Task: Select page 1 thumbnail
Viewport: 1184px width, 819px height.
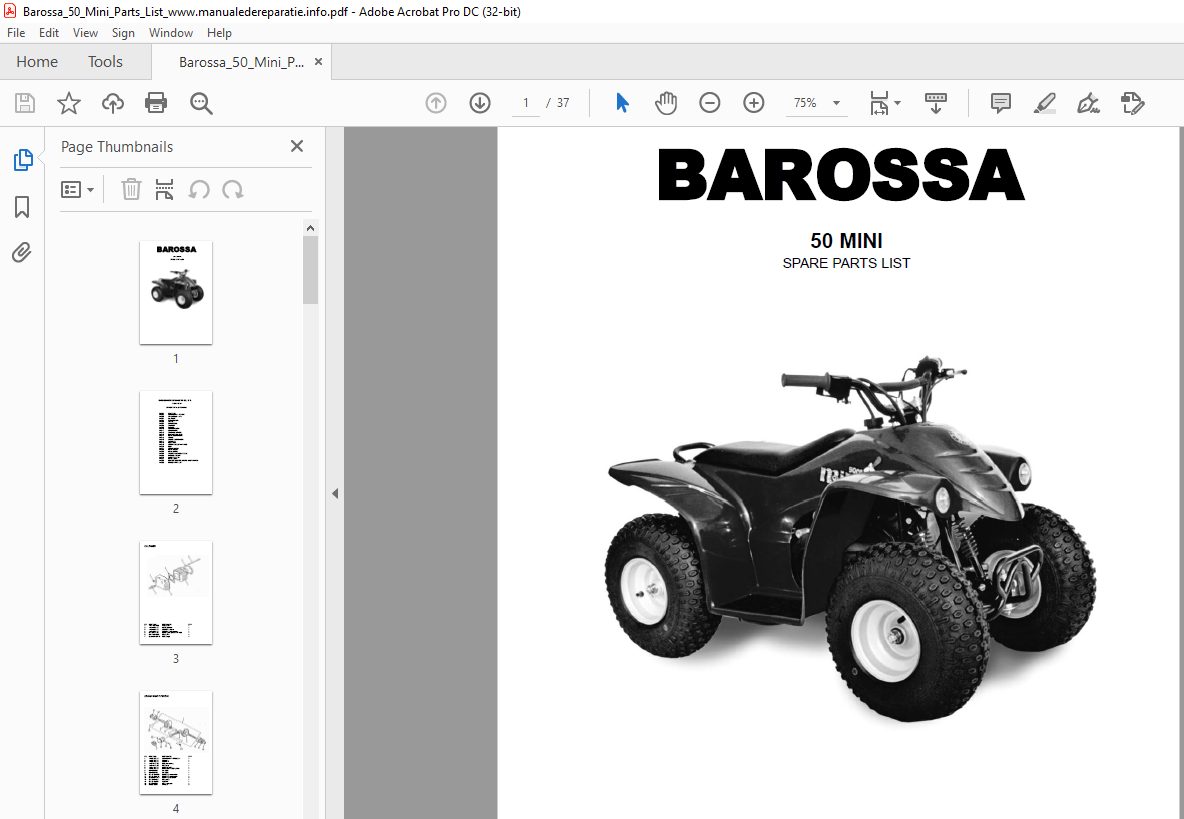Action: coord(176,293)
